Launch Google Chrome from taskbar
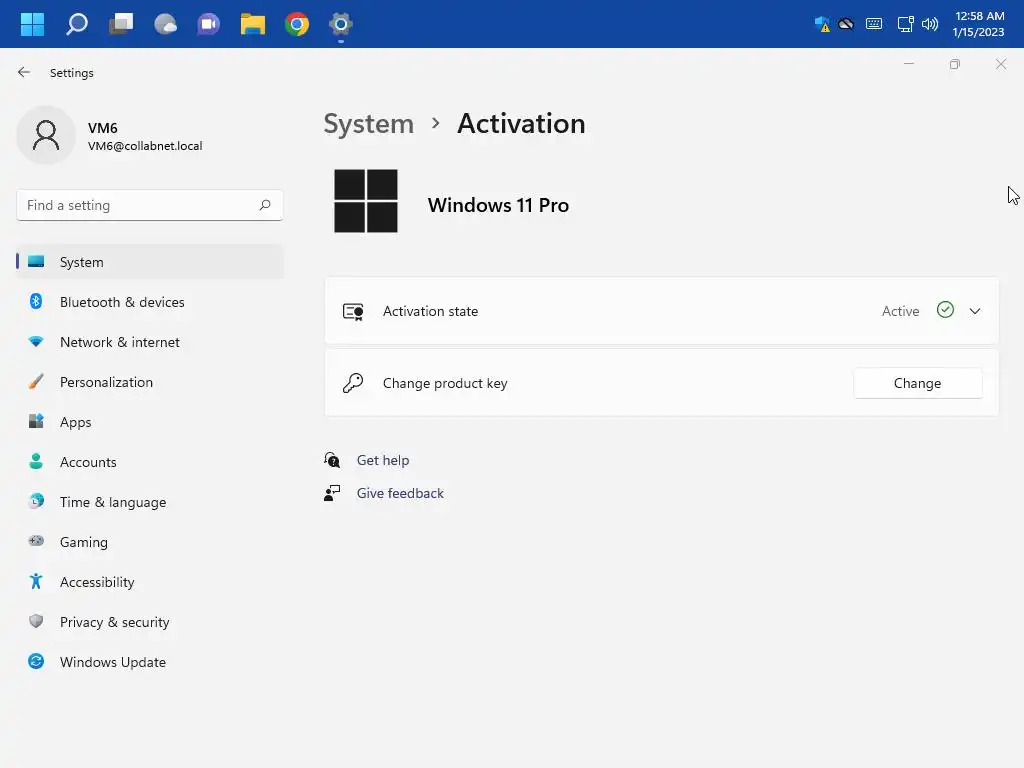The height and width of the screenshot is (768, 1024). click(297, 24)
